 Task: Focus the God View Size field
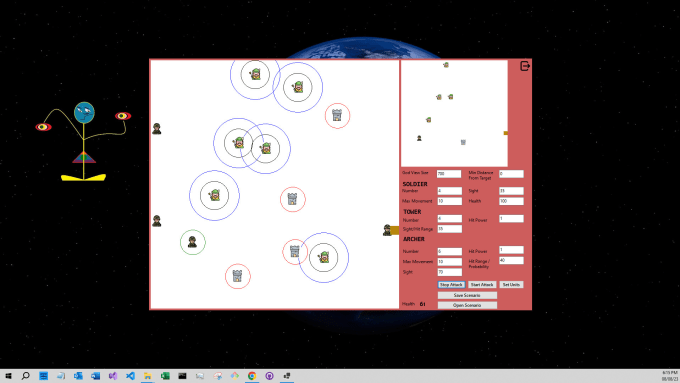(449, 174)
